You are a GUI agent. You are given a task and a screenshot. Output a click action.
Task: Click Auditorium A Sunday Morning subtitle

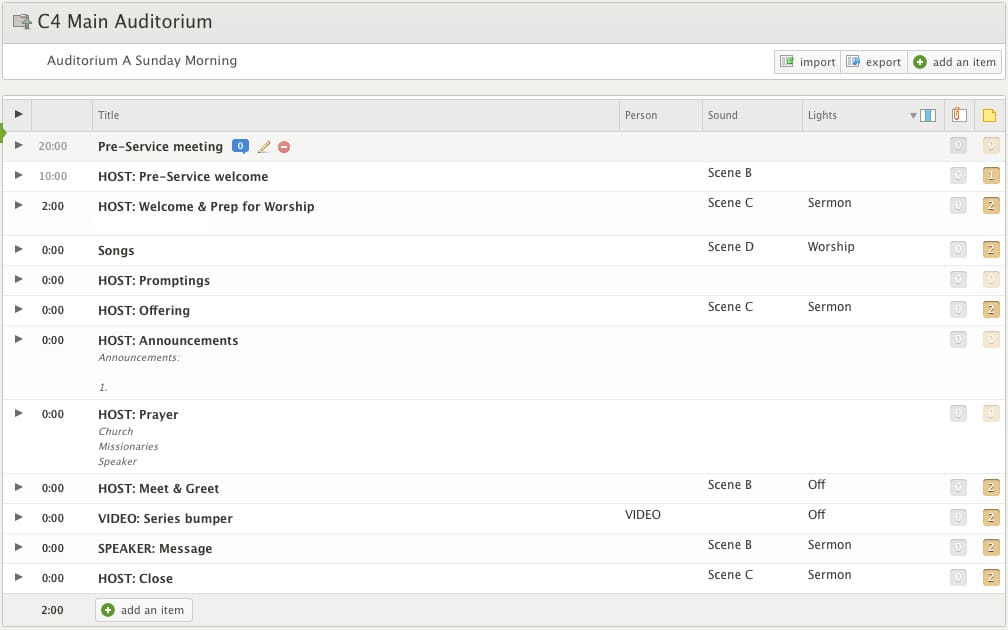click(142, 60)
